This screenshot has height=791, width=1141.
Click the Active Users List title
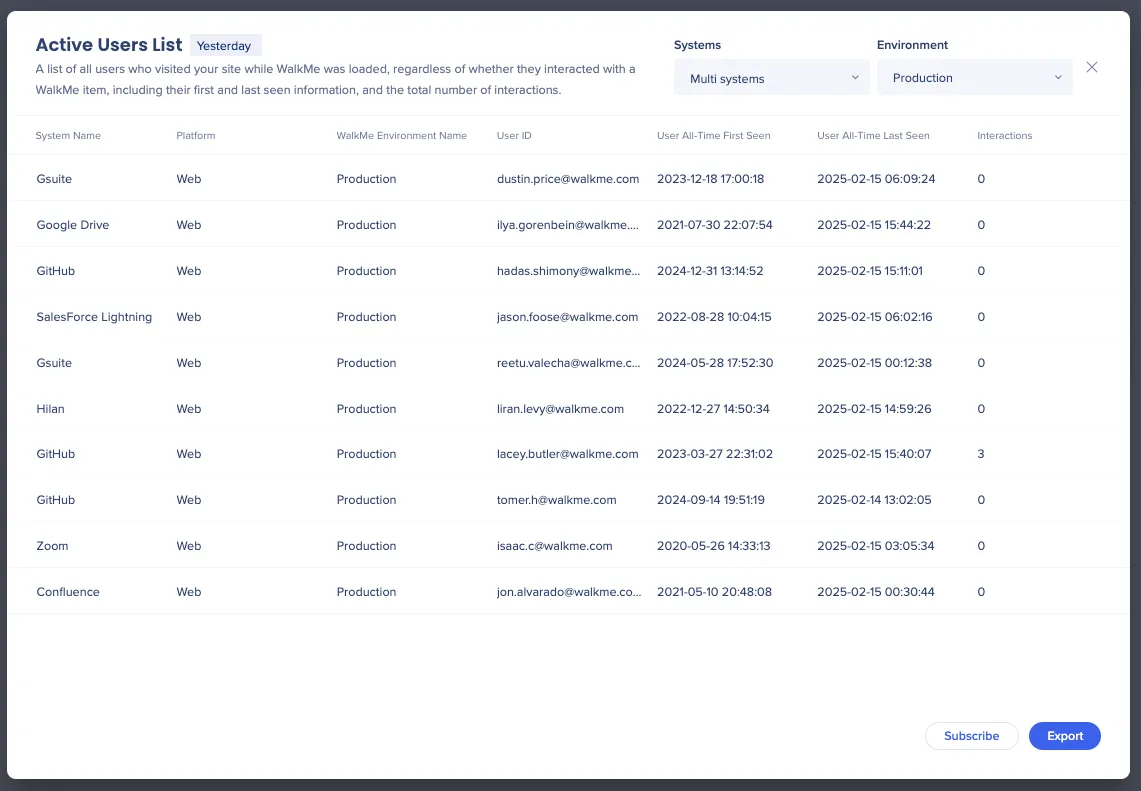click(x=109, y=44)
